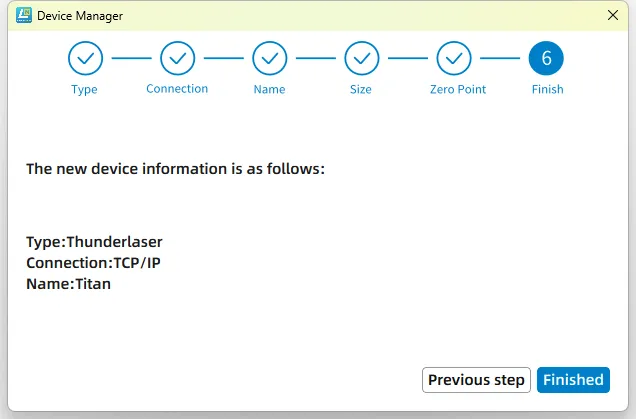
Task: Select the "Size" step label
Action: click(x=361, y=90)
